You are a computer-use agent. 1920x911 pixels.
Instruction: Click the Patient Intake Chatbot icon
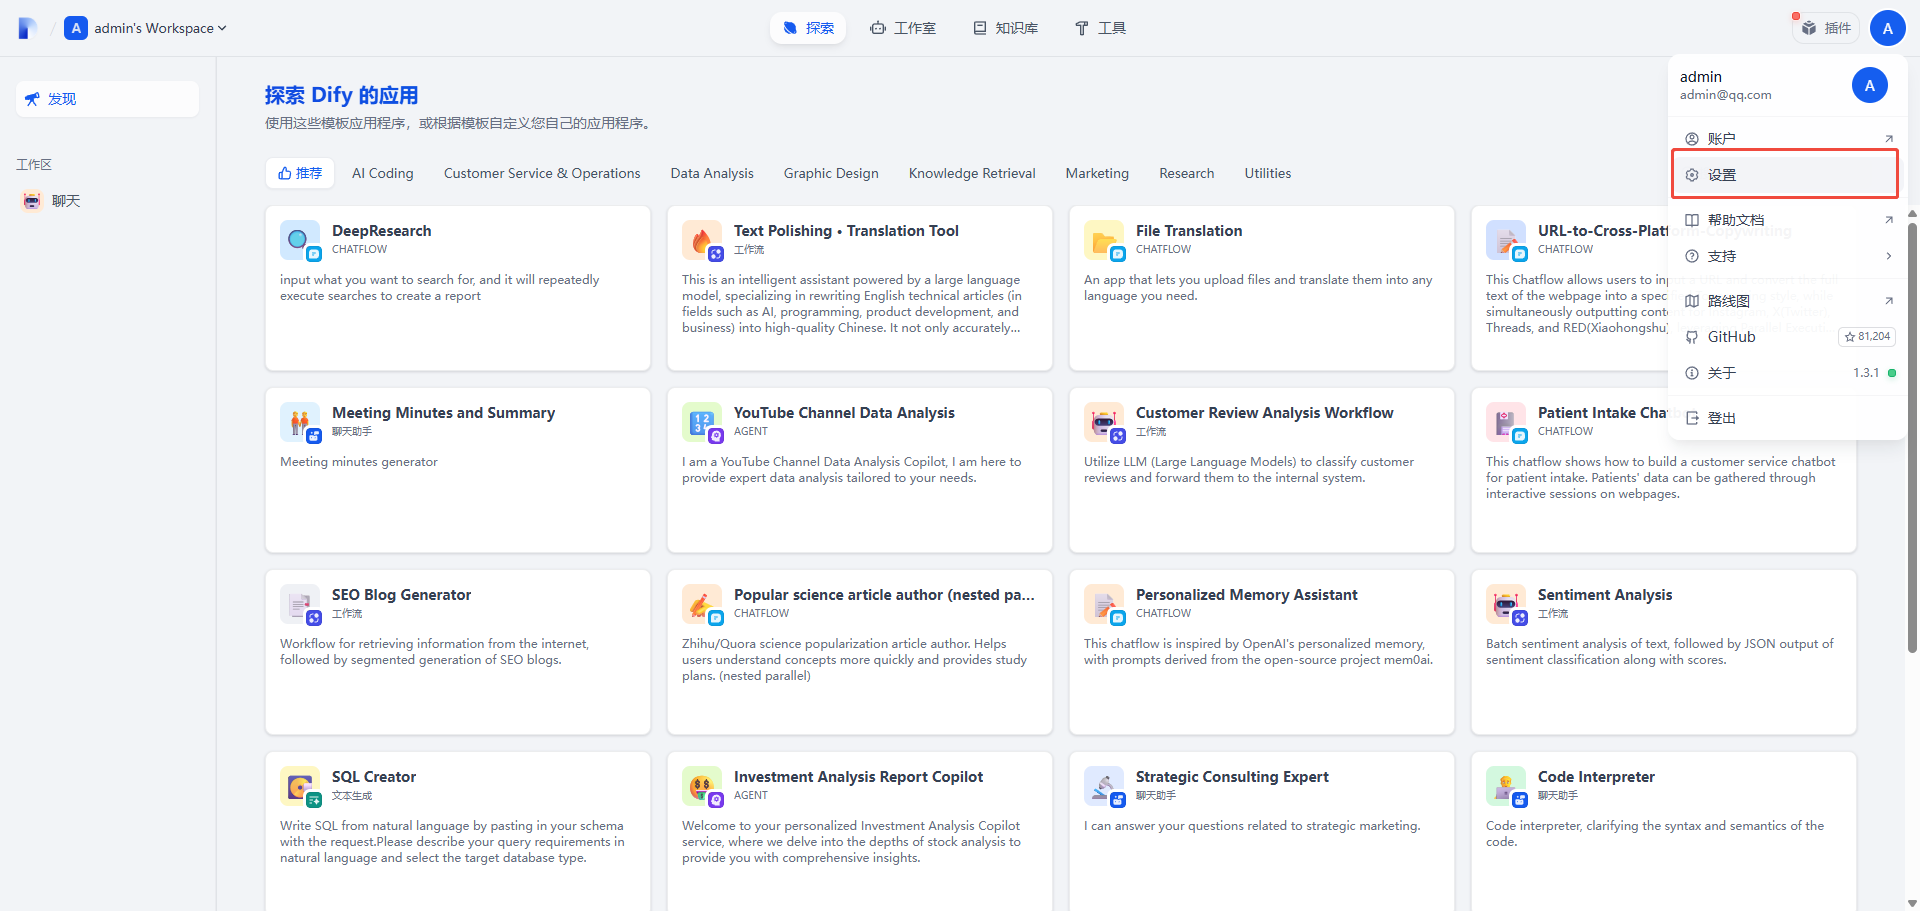click(1506, 422)
